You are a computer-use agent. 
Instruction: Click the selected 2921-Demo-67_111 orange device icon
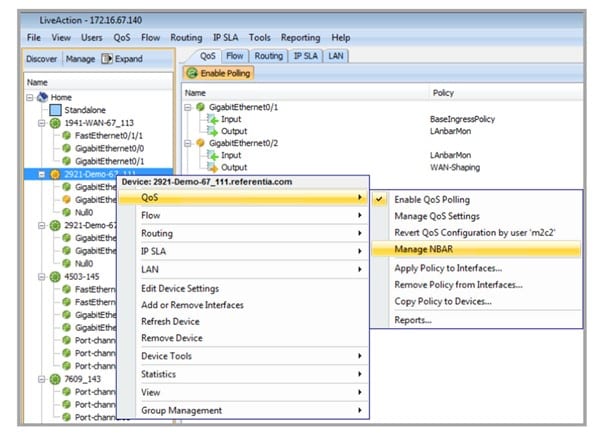tap(55, 174)
